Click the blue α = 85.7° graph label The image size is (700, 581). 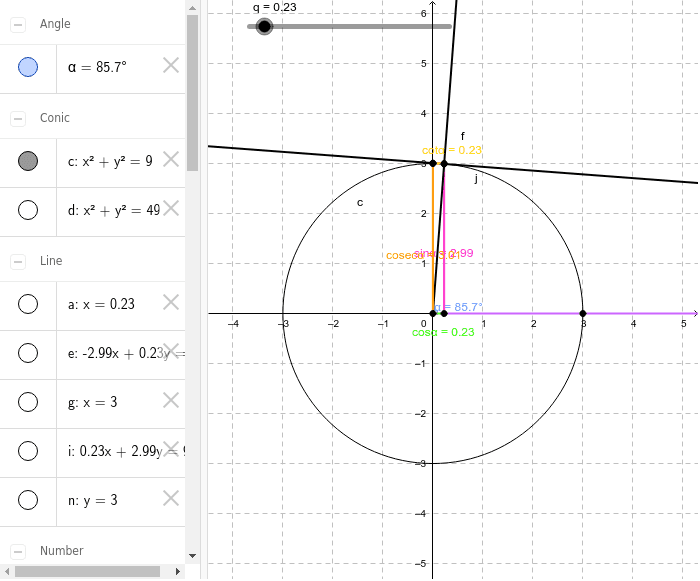[x=458, y=307]
